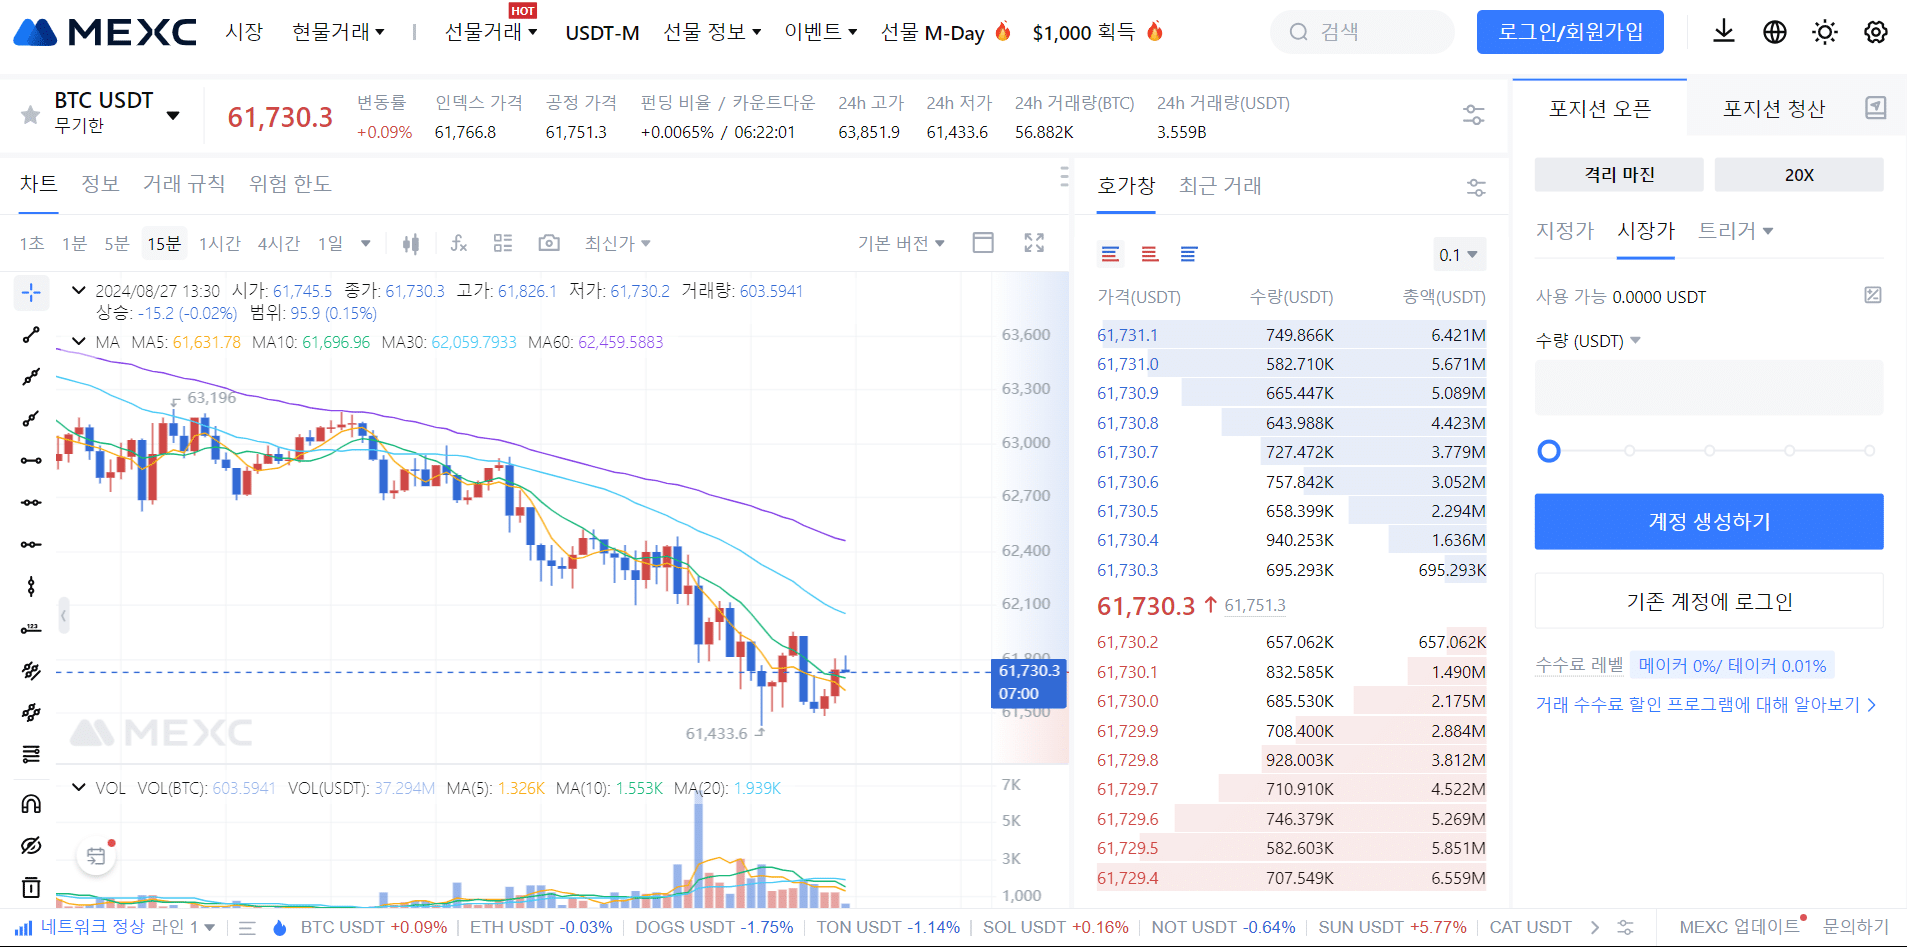The height and width of the screenshot is (947, 1907).
Task: Open 수량 (USDT) unit dropdown
Action: pyautogui.click(x=1588, y=341)
